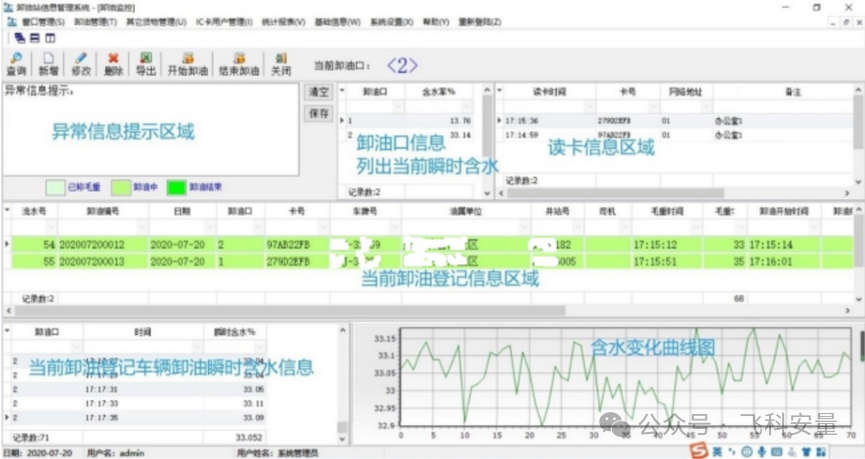Open the 卸油编号 column filter dropdown

142,227
